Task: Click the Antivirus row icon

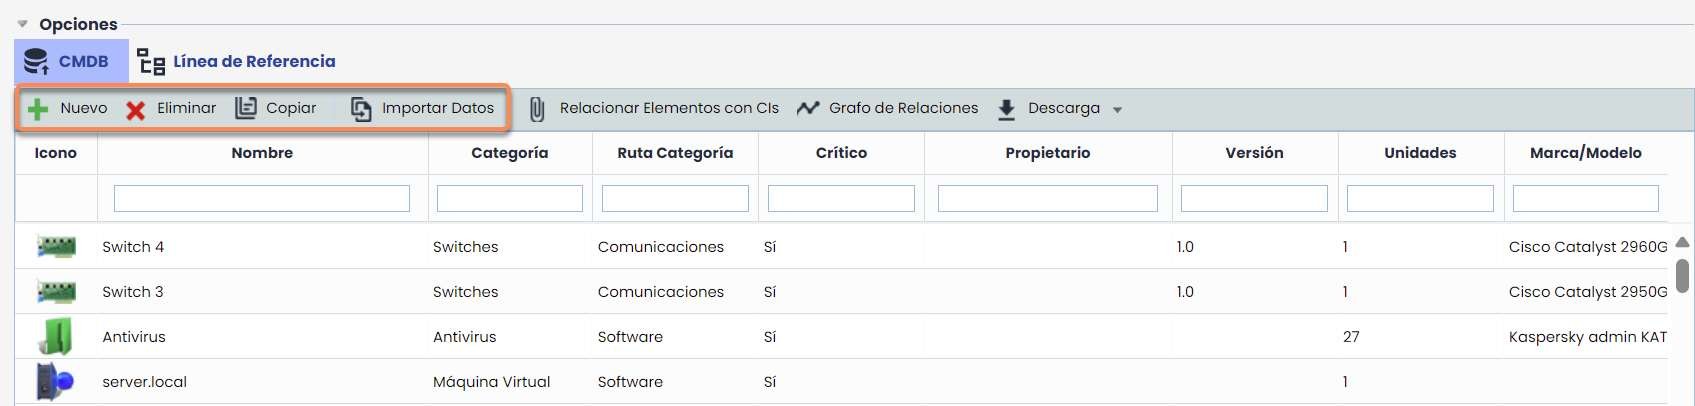Action: coord(56,337)
